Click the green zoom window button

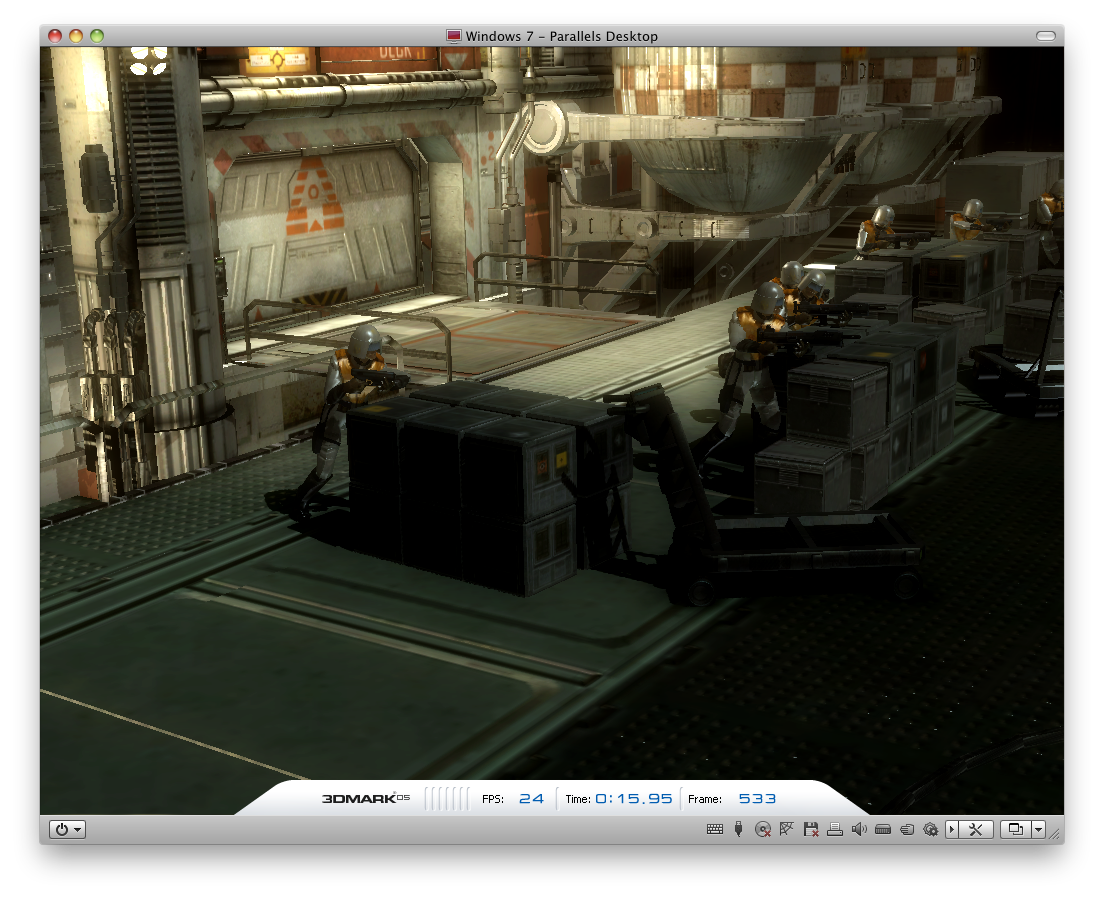click(97, 36)
